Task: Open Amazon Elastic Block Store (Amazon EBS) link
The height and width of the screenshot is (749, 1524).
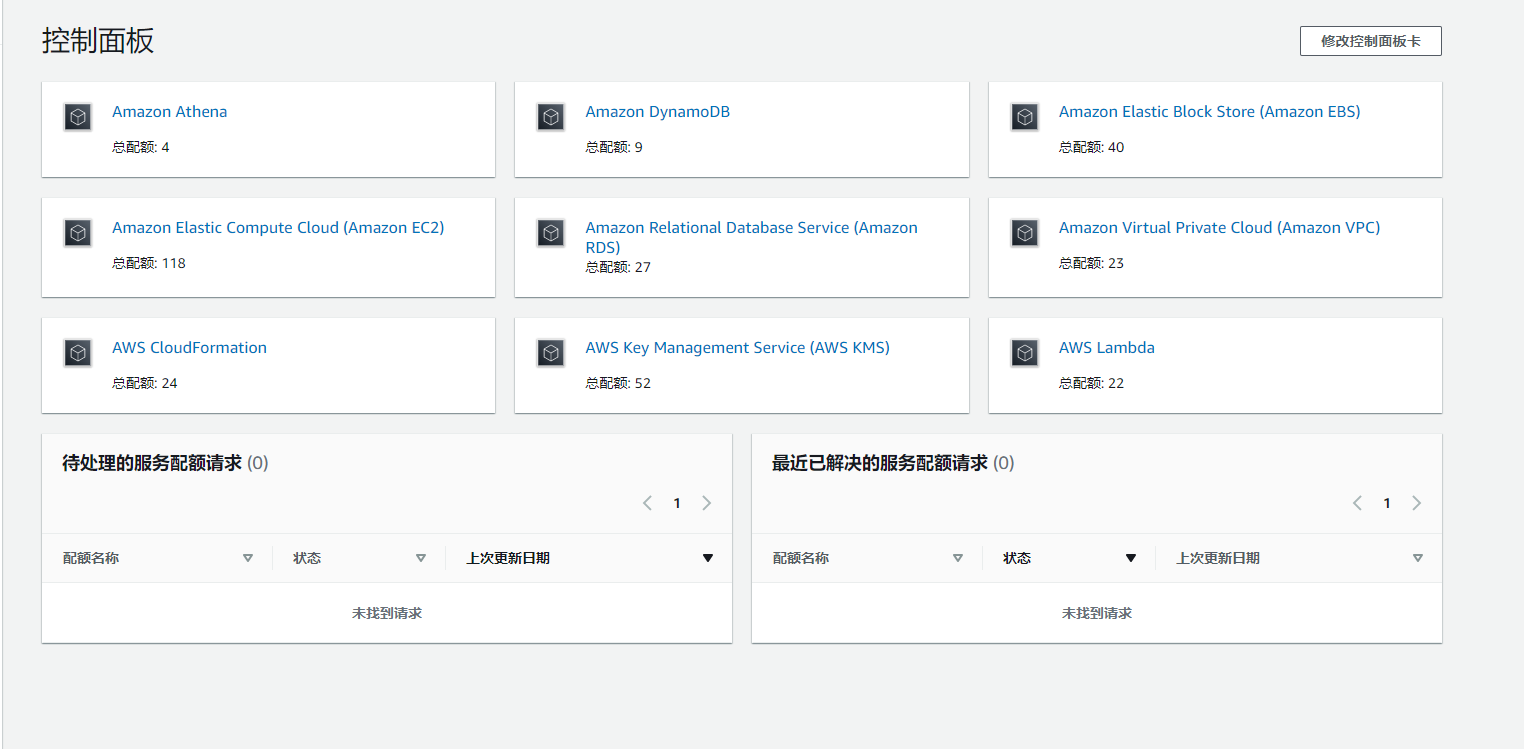Action: [x=1209, y=112]
